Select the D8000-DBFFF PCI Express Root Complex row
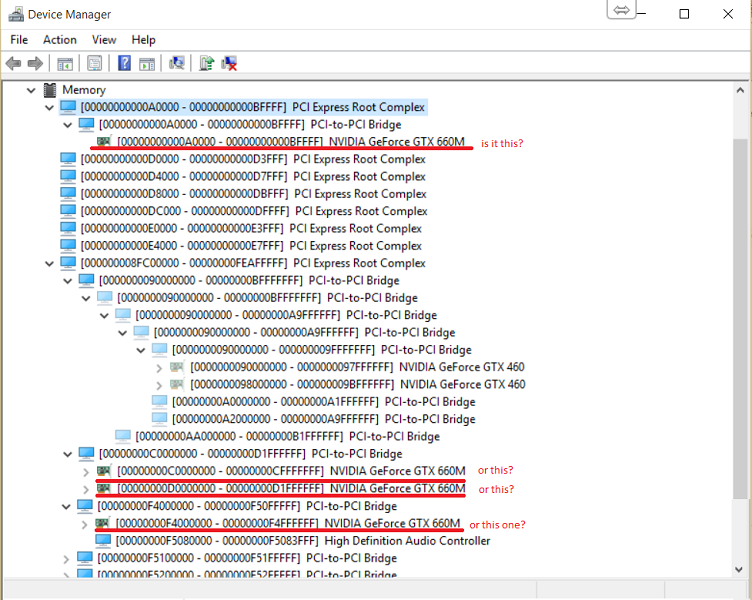This screenshot has height=600, width=752. tap(243, 194)
